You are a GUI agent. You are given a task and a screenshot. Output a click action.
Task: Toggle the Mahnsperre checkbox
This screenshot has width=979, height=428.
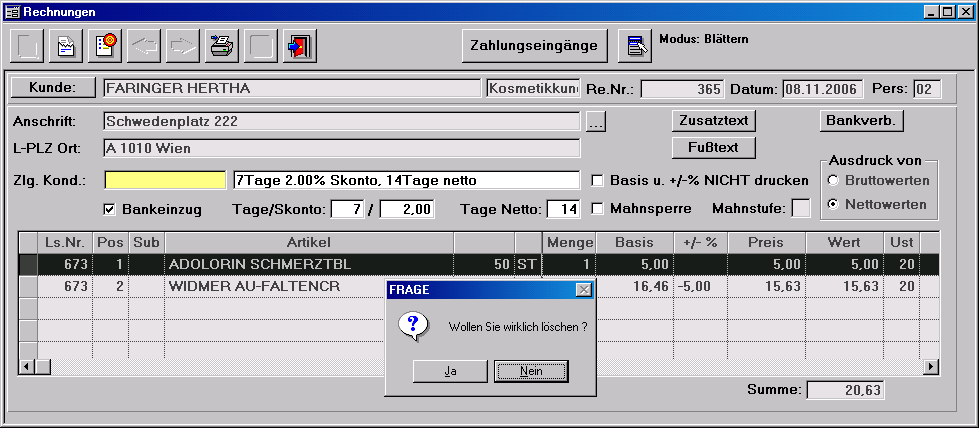coord(598,209)
